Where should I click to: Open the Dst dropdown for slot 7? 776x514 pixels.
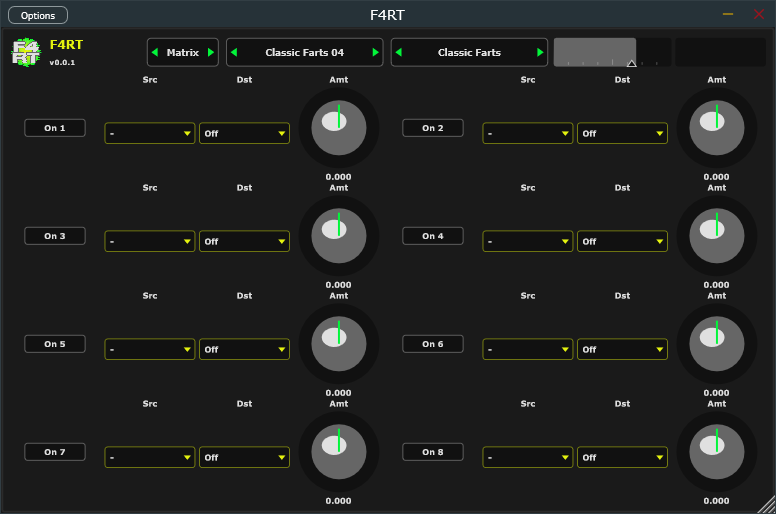pyautogui.click(x=244, y=457)
